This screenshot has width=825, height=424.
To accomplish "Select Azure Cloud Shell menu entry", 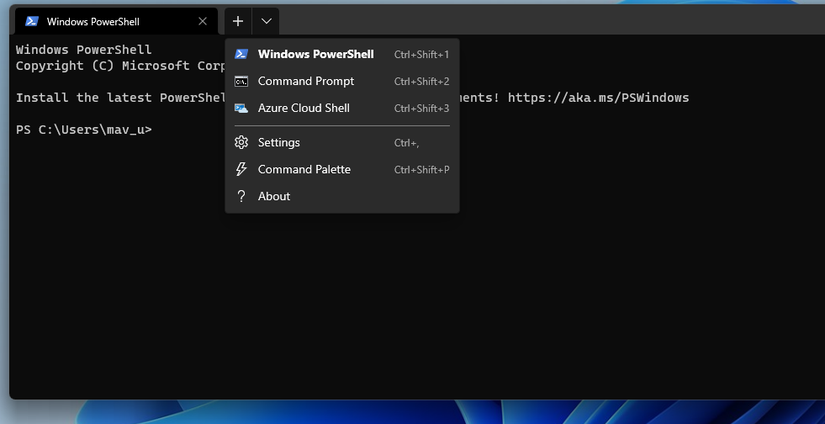I will tap(304, 108).
